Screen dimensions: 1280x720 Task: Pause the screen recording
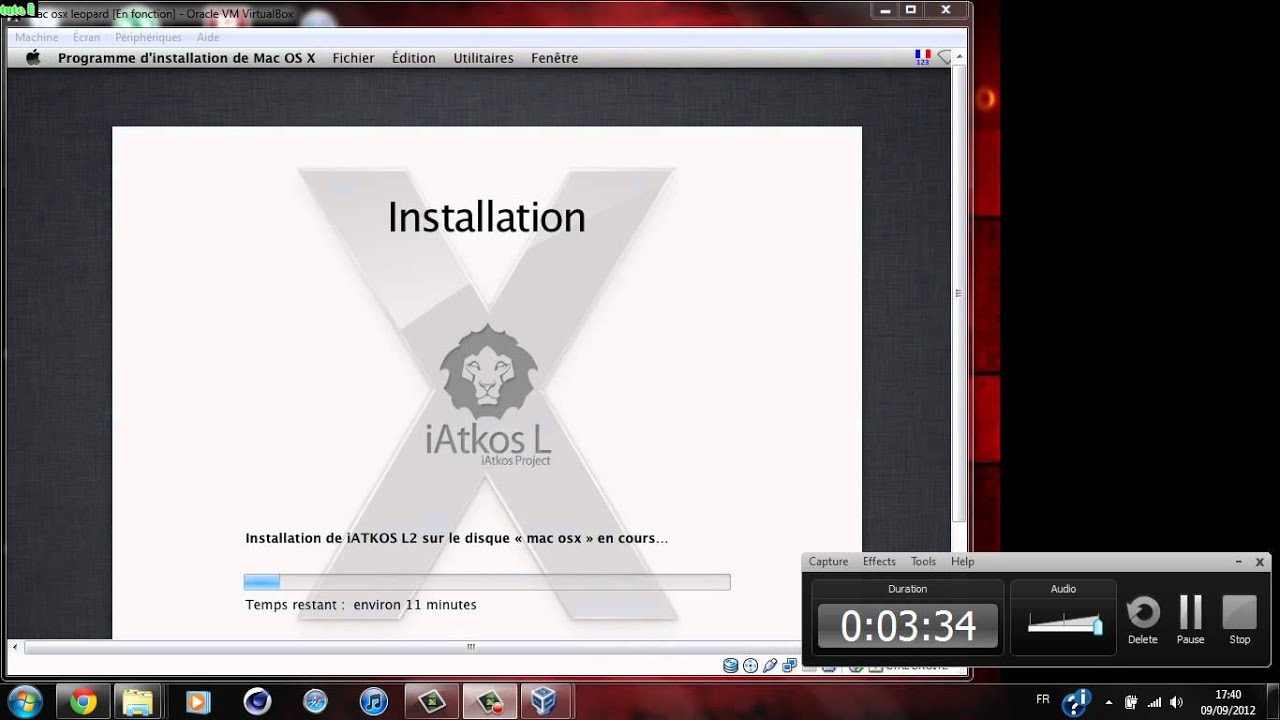pyautogui.click(x=1190, y=619)
